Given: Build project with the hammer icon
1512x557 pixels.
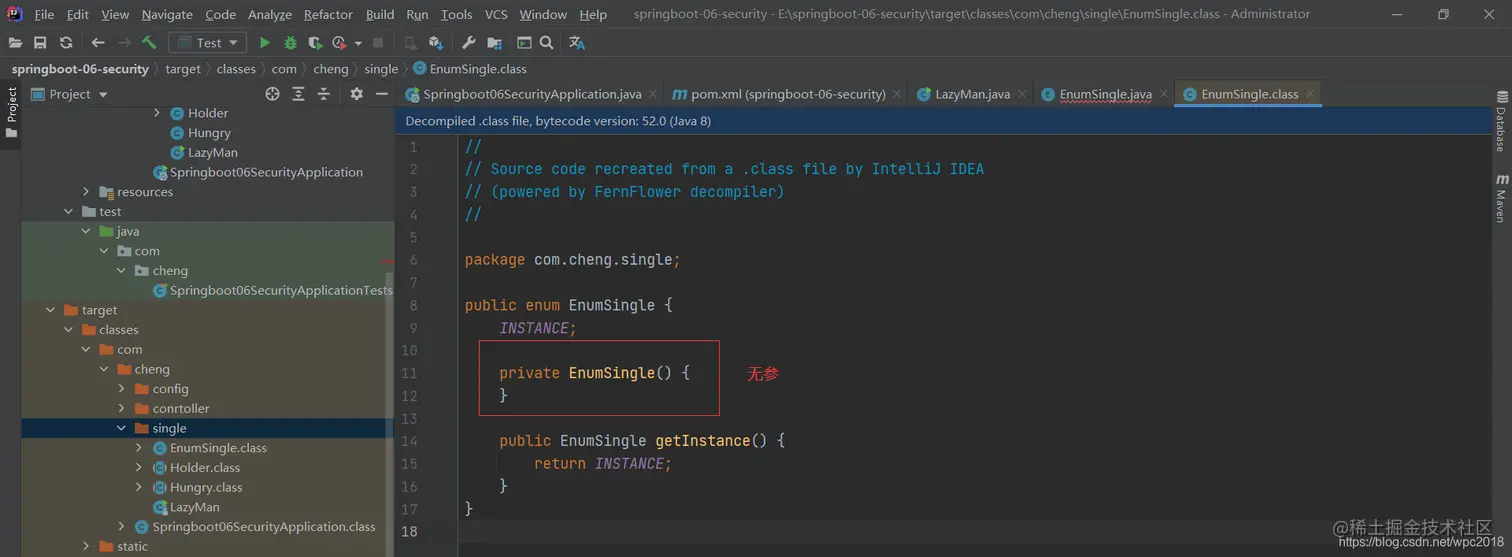Looking at the screenshot, I should pyautogui.click(x=149, y=43).
